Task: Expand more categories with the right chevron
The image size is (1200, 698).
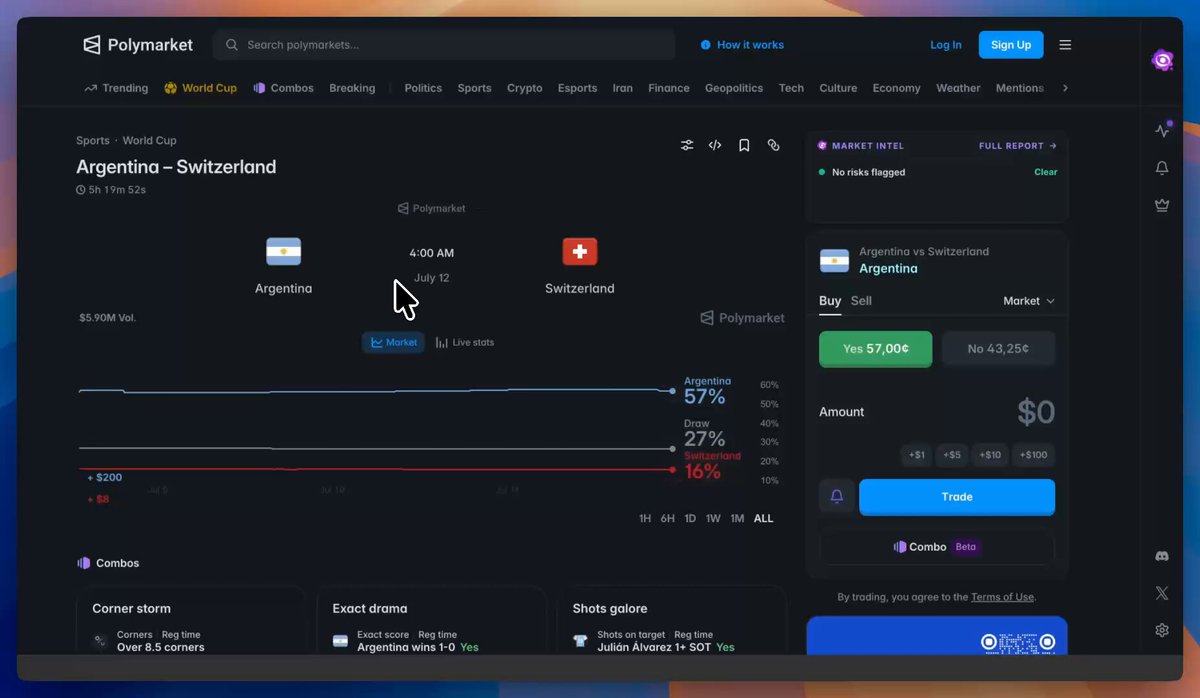Action: point(1065,88)
